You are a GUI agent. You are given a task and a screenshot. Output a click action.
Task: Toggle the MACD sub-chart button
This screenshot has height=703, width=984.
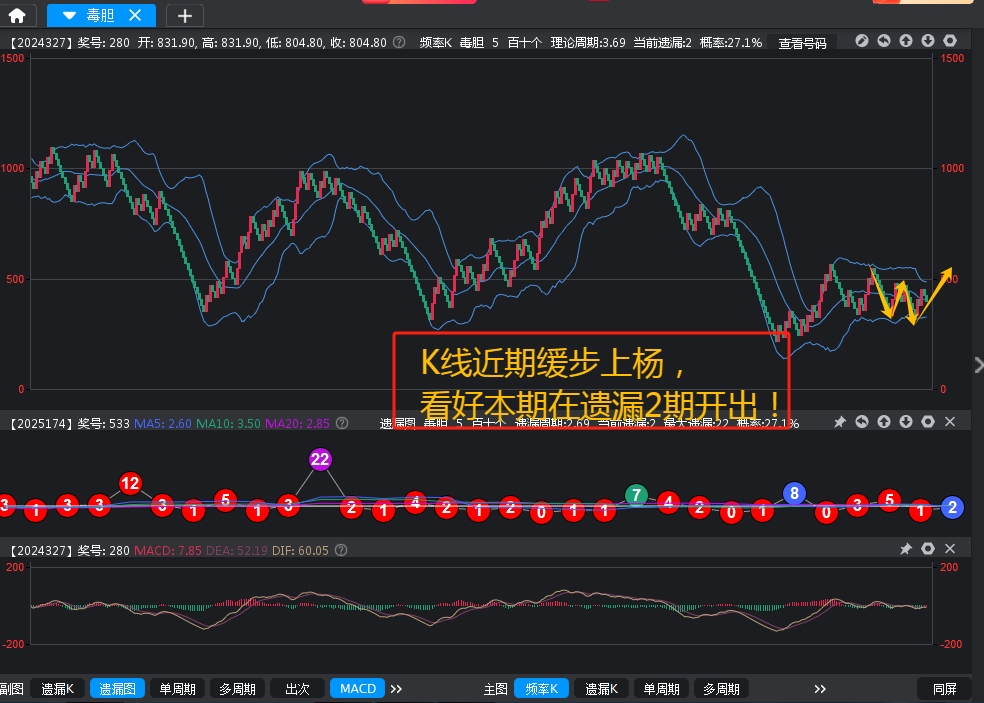pos(357,688)
